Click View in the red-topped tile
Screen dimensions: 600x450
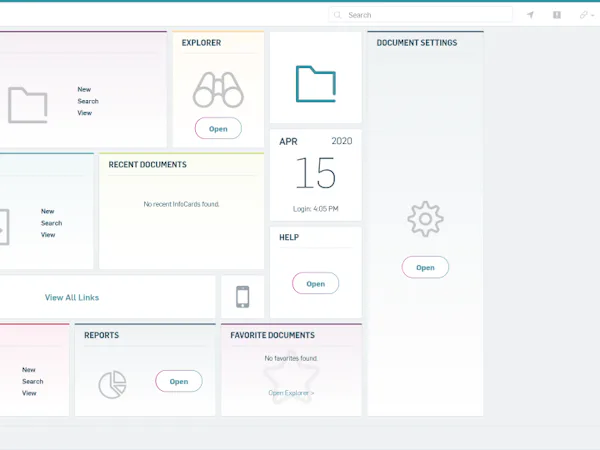pyautogui.click(x=29, y=393)
